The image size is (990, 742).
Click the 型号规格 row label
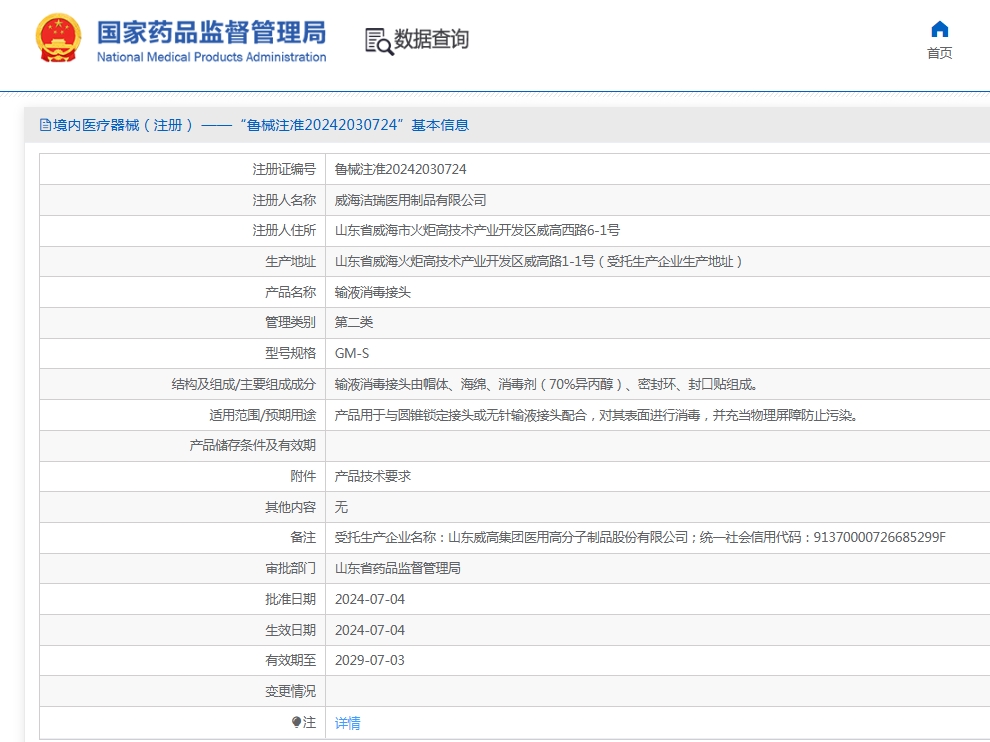pyautogui.click(x=290, y=353)
